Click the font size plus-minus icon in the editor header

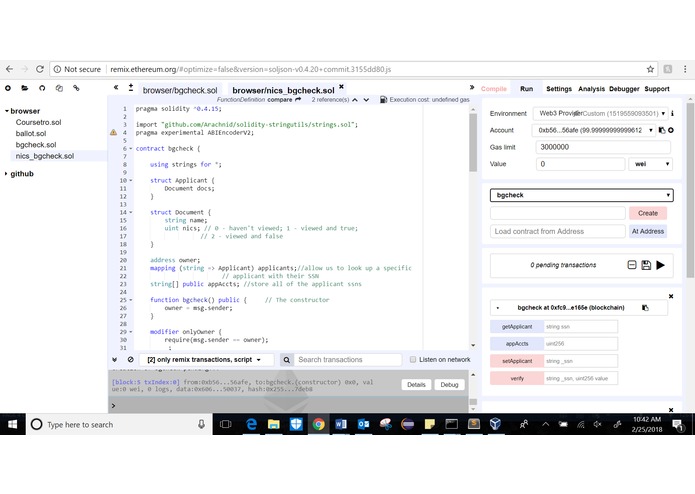coord(131,87)
